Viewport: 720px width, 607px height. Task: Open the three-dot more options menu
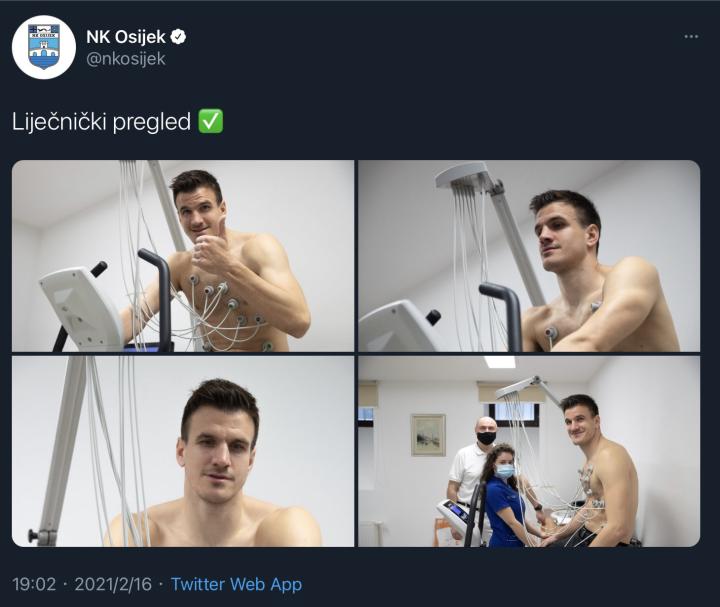[691, 37]
